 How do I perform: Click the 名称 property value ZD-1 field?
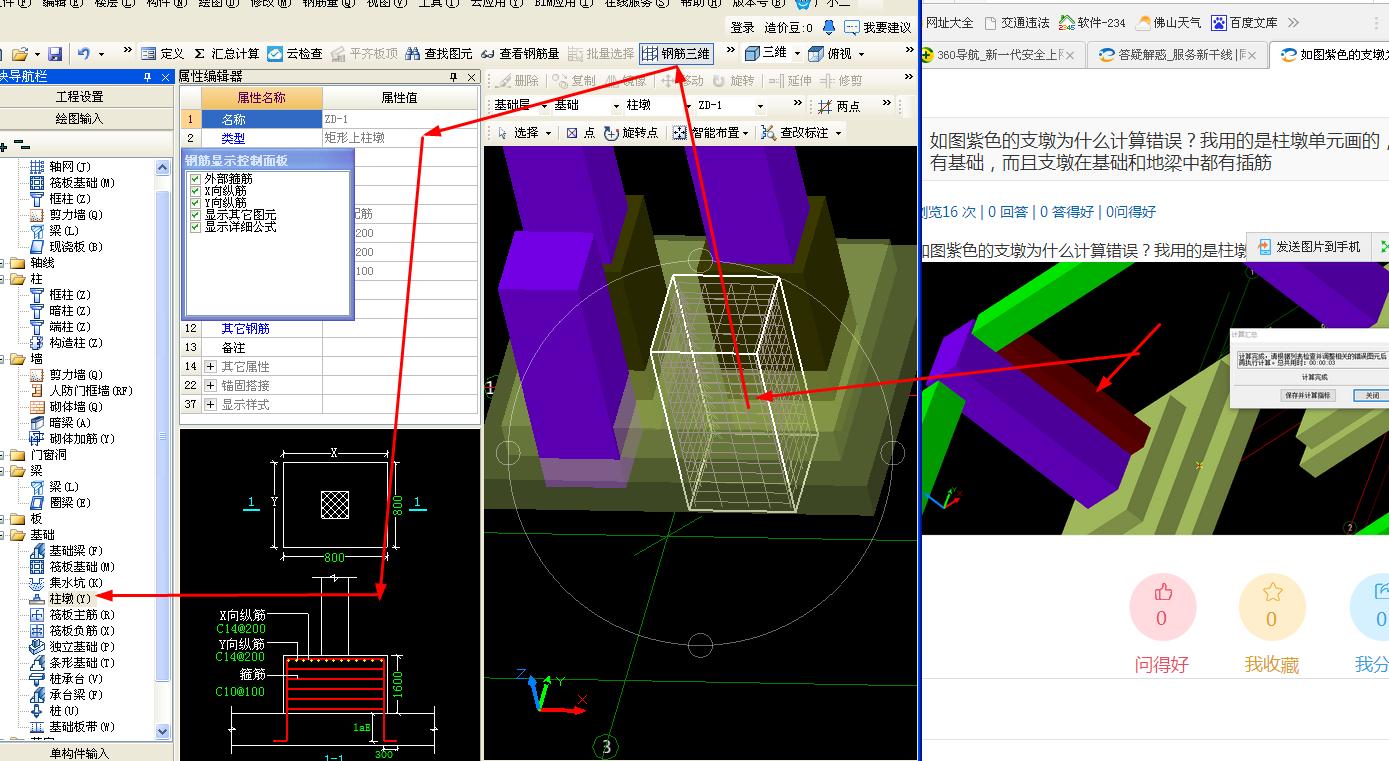(400, 119)
